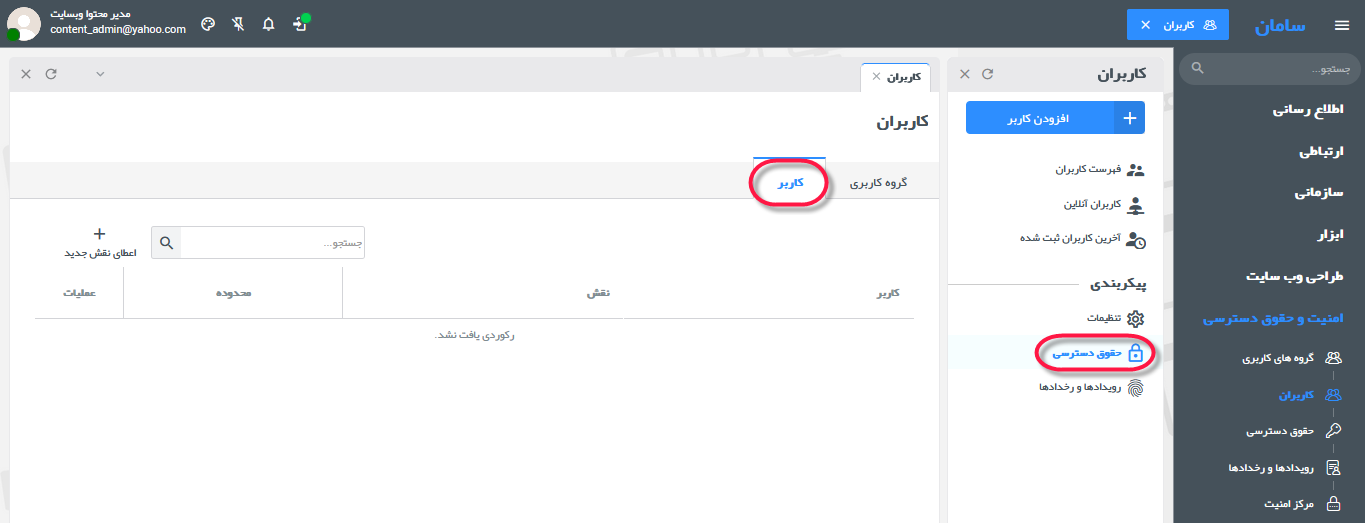Focus the table جستجو search box

click(x=272, y=242)
